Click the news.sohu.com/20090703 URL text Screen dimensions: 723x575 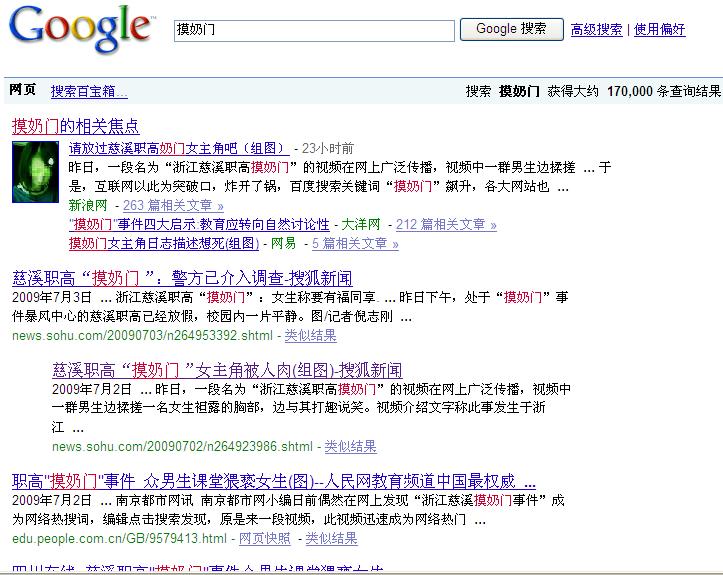142,336
